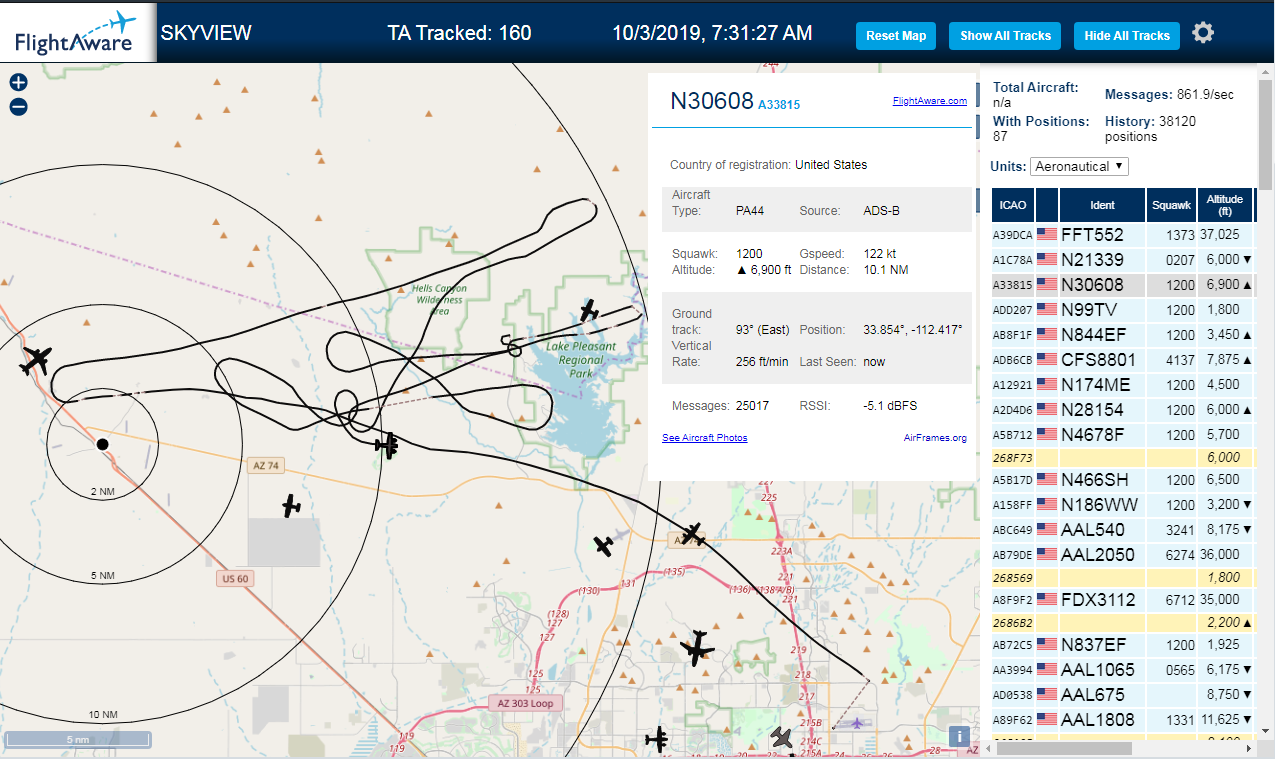Click the receiver site black dot marker

[102, 443]
